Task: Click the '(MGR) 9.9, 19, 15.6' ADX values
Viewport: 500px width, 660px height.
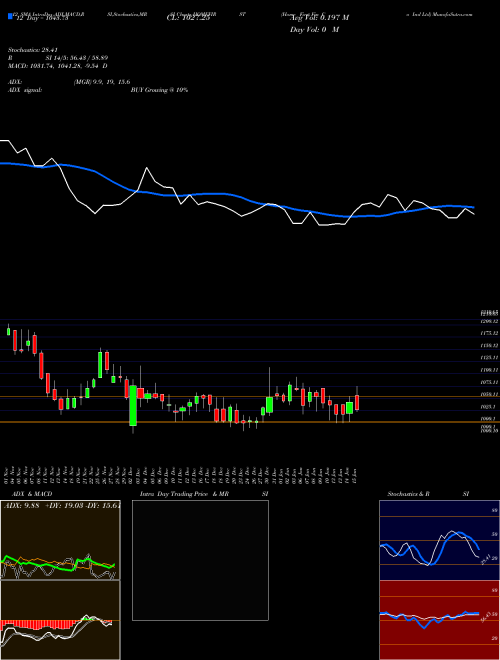Action: [x=101, y=82]
